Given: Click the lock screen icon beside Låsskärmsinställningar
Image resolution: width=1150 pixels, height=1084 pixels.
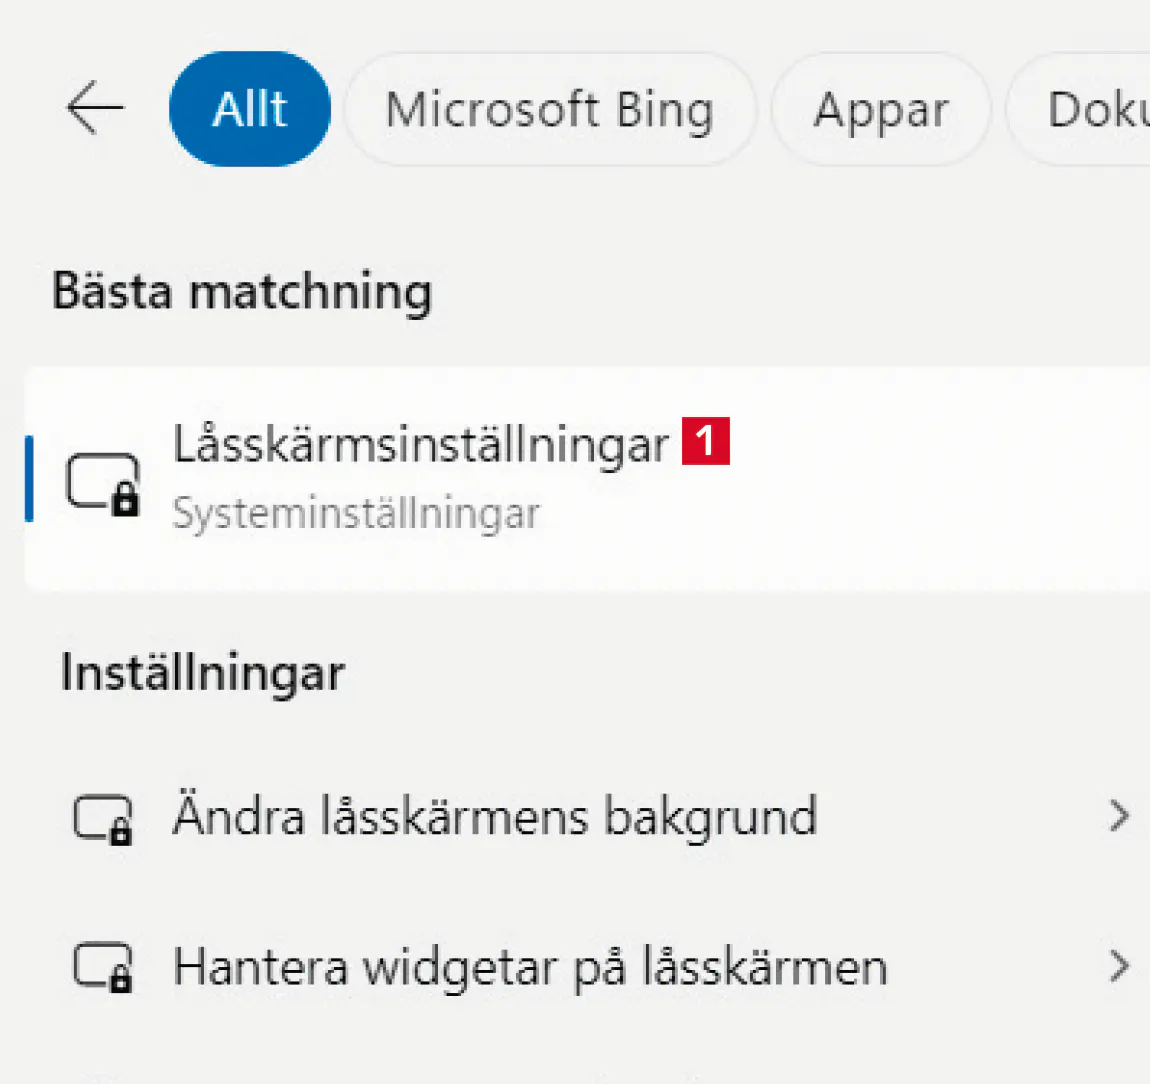Looking at the screenshot, I should (x=102, y=482).
